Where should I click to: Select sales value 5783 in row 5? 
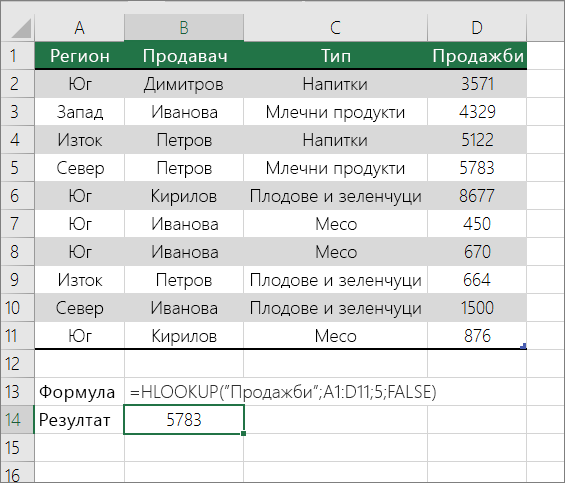tap(477, 168)
